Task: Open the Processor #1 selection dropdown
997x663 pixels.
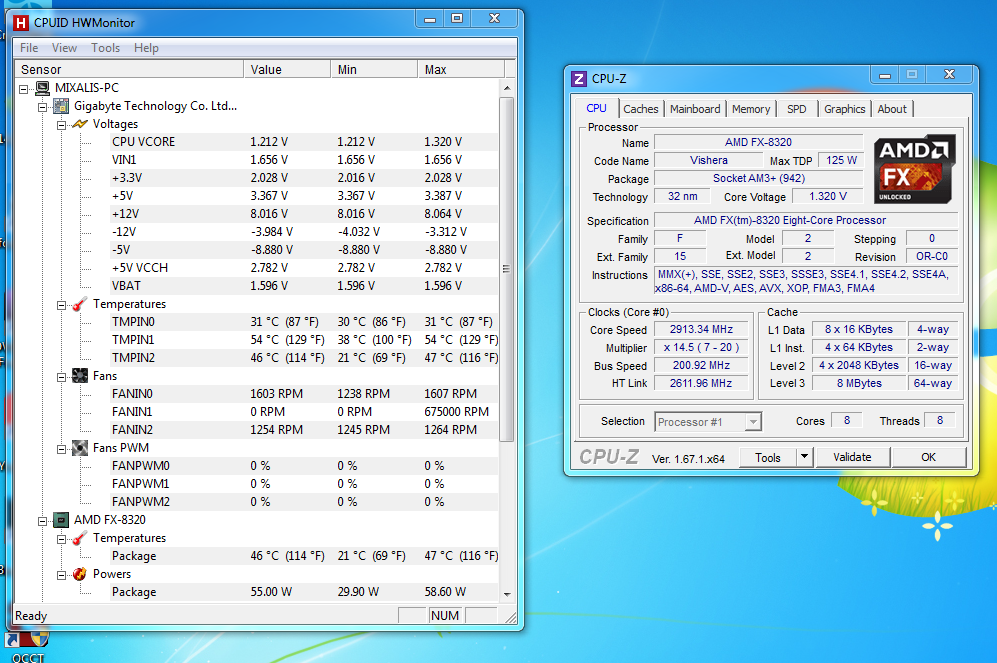Action: point(753,422)
